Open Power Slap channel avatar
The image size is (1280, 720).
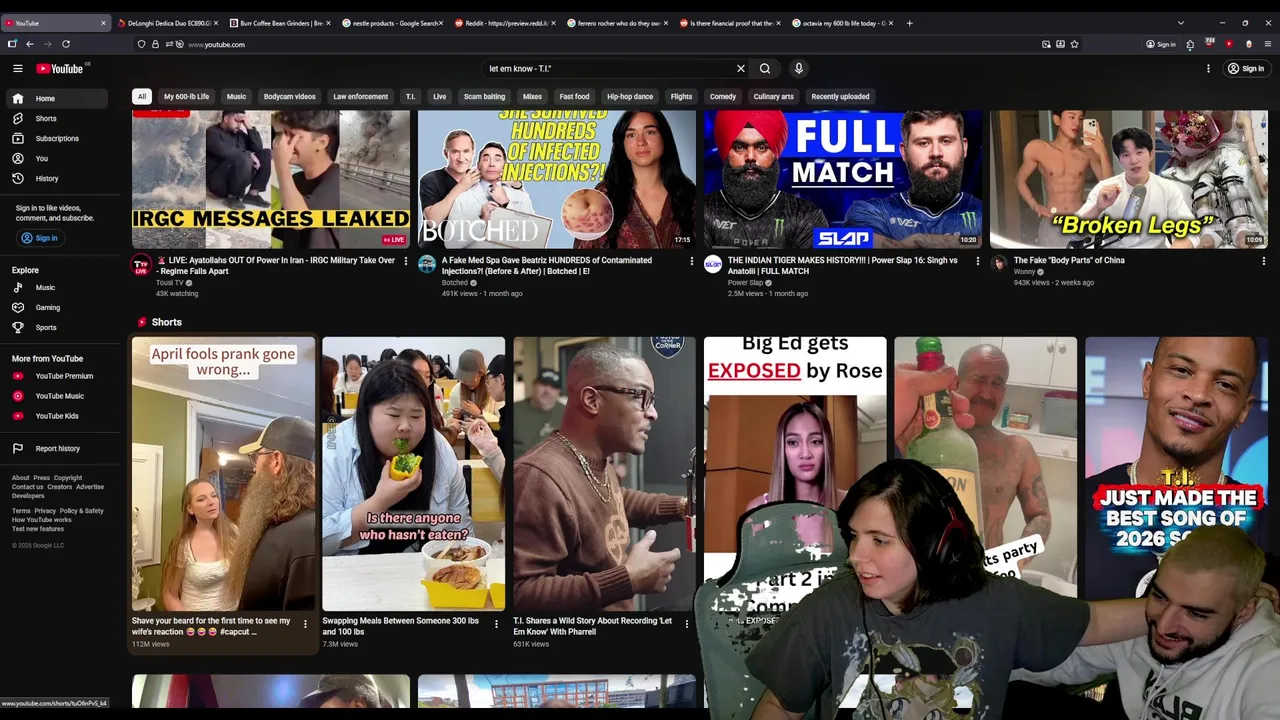click(x=713, y=264)
